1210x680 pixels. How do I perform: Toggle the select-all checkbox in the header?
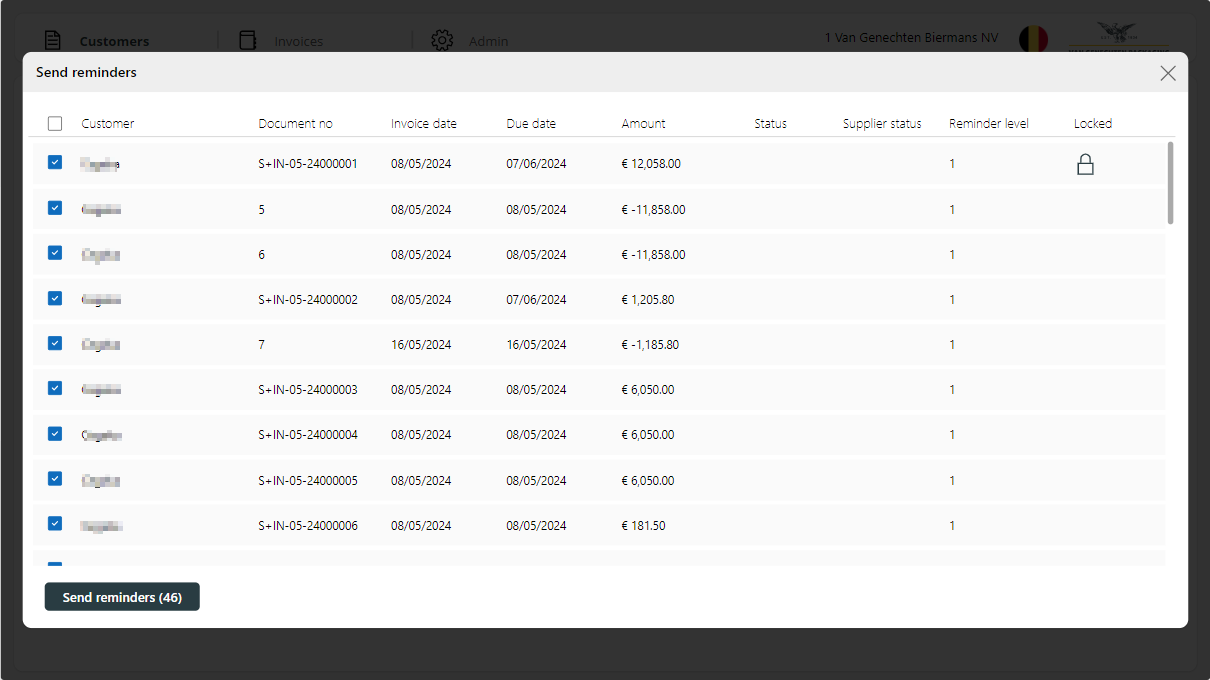tap(55, 124)
